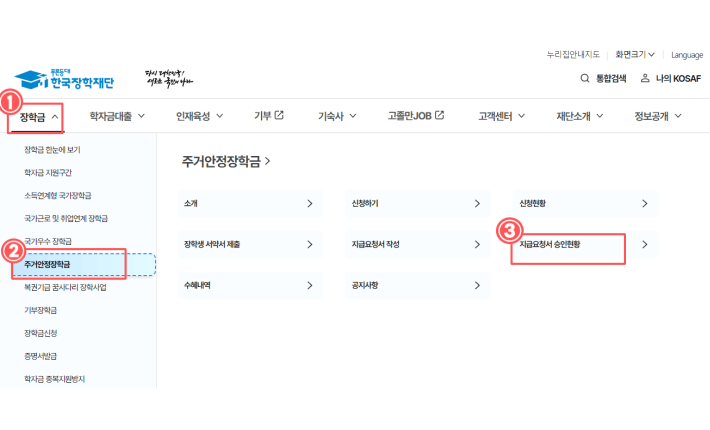Click the handwritten slogan image near logo
Image resolution: width=710 pixels, height=430 pixels.
[168, 79]
